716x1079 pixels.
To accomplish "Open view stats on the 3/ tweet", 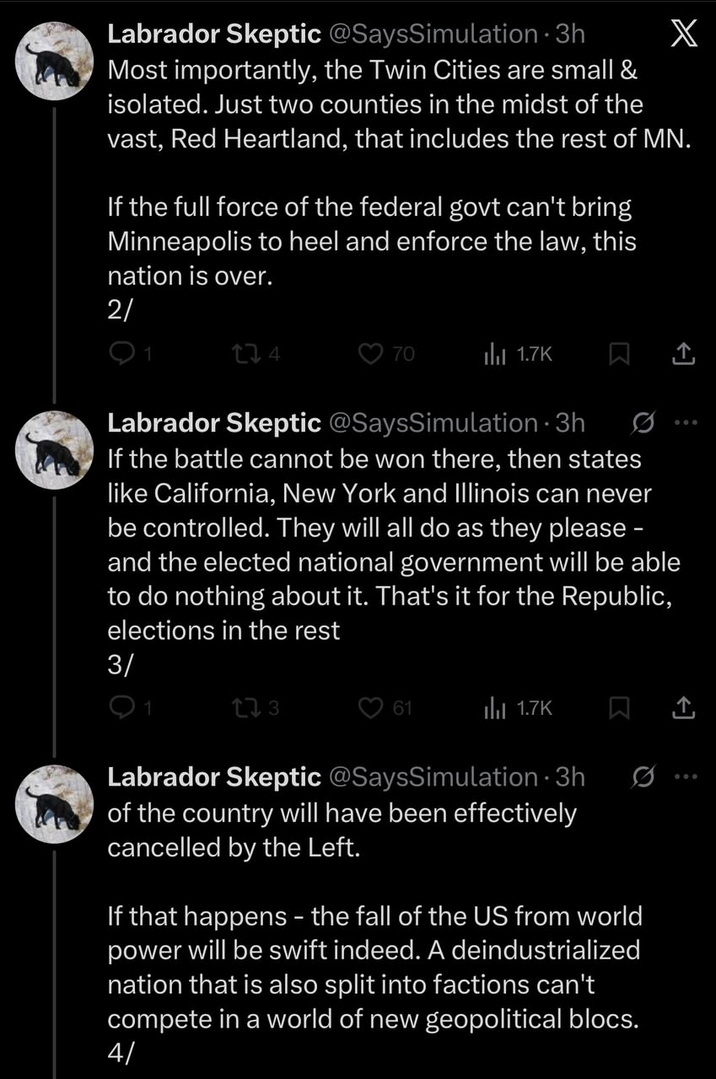I will pos(492,708).
